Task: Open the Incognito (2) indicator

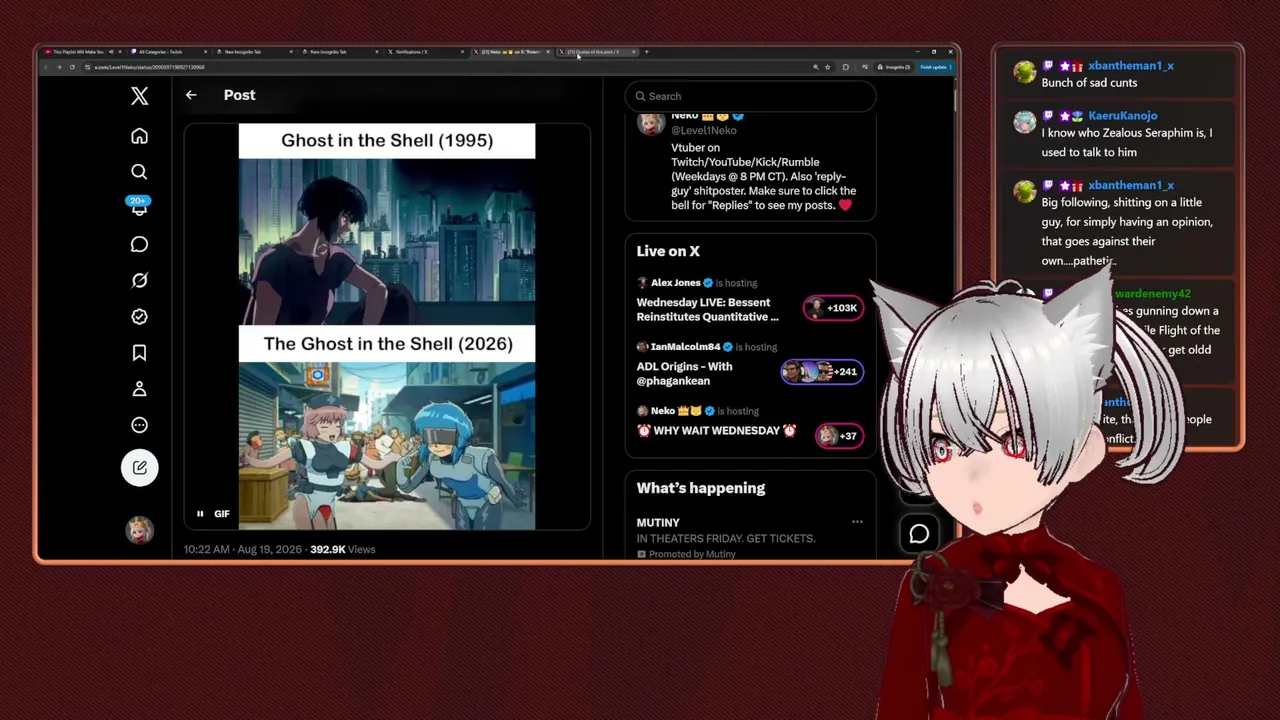Action: coord(895,67)
